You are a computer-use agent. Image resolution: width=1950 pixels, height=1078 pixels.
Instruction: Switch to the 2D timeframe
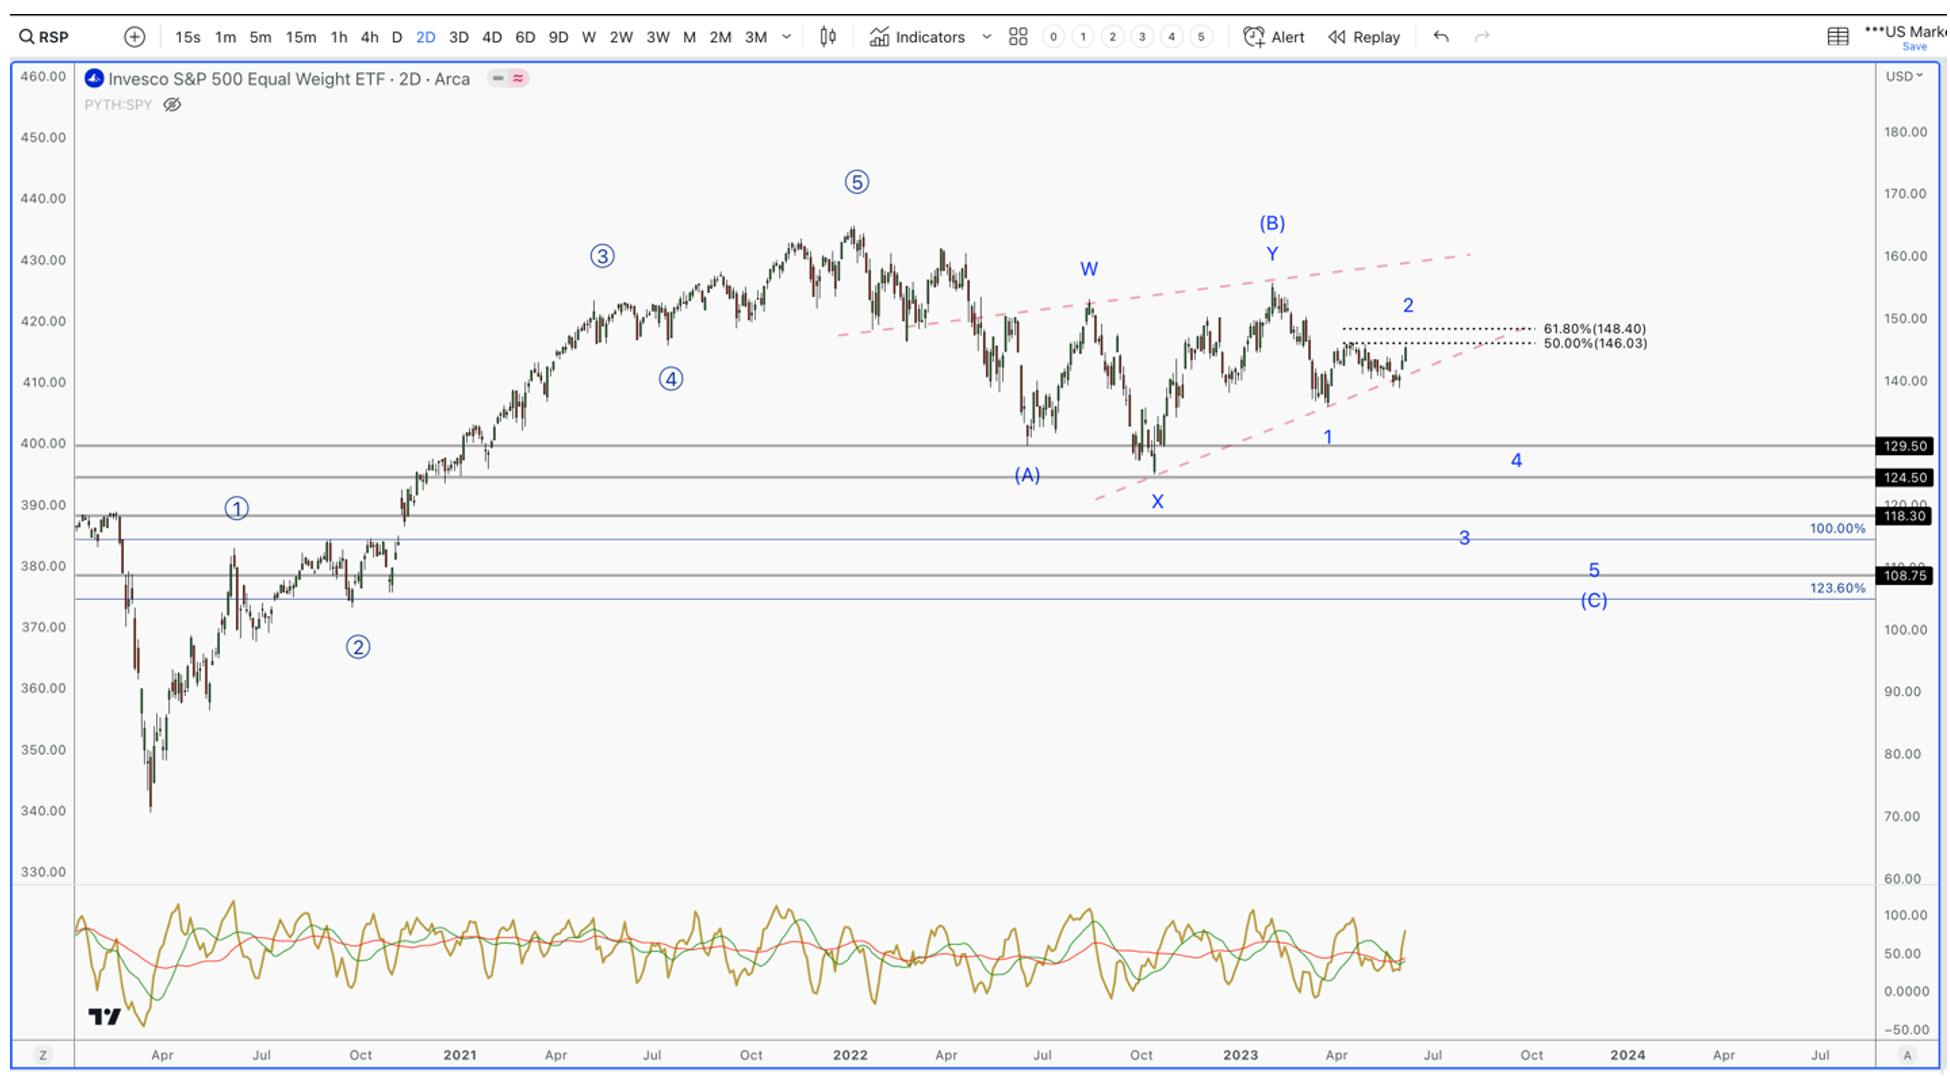pos(425,37)
